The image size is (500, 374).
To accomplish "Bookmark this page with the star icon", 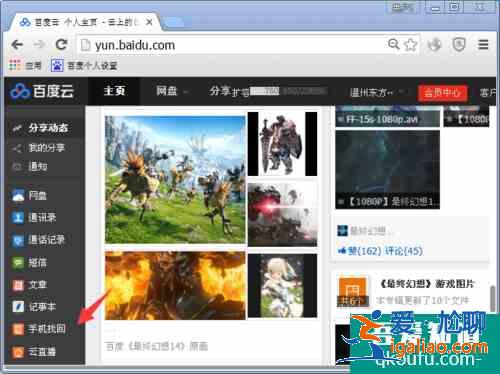I will [x=411, y=44].
